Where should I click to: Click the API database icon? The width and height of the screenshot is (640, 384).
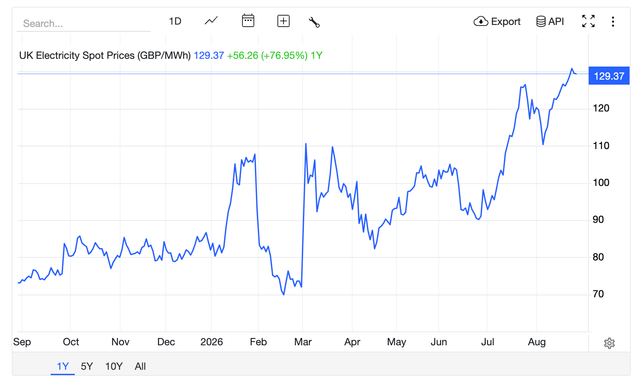click(x=540, y=21)
